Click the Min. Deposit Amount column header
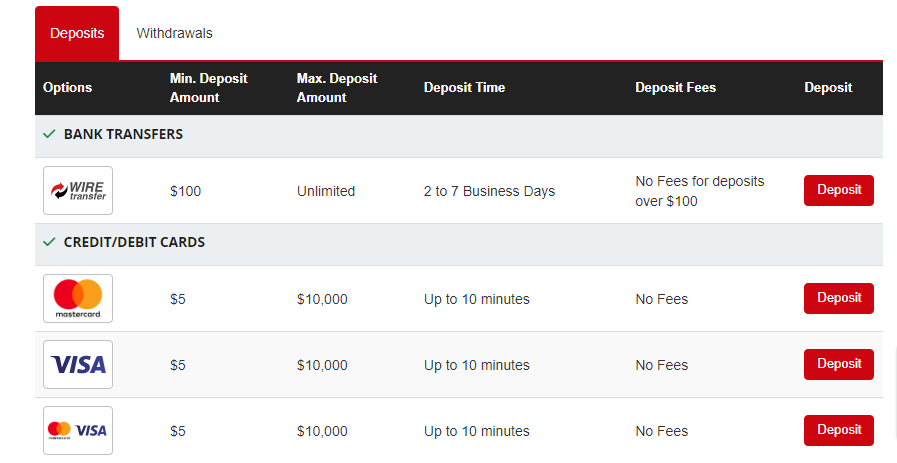 pyautogui.click(x=209, y=88)
